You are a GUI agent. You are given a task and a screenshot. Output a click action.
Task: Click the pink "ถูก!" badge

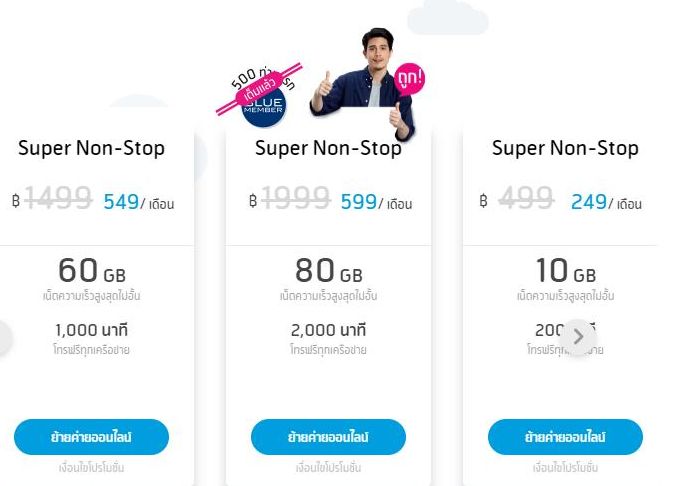[x=409, y=76]
